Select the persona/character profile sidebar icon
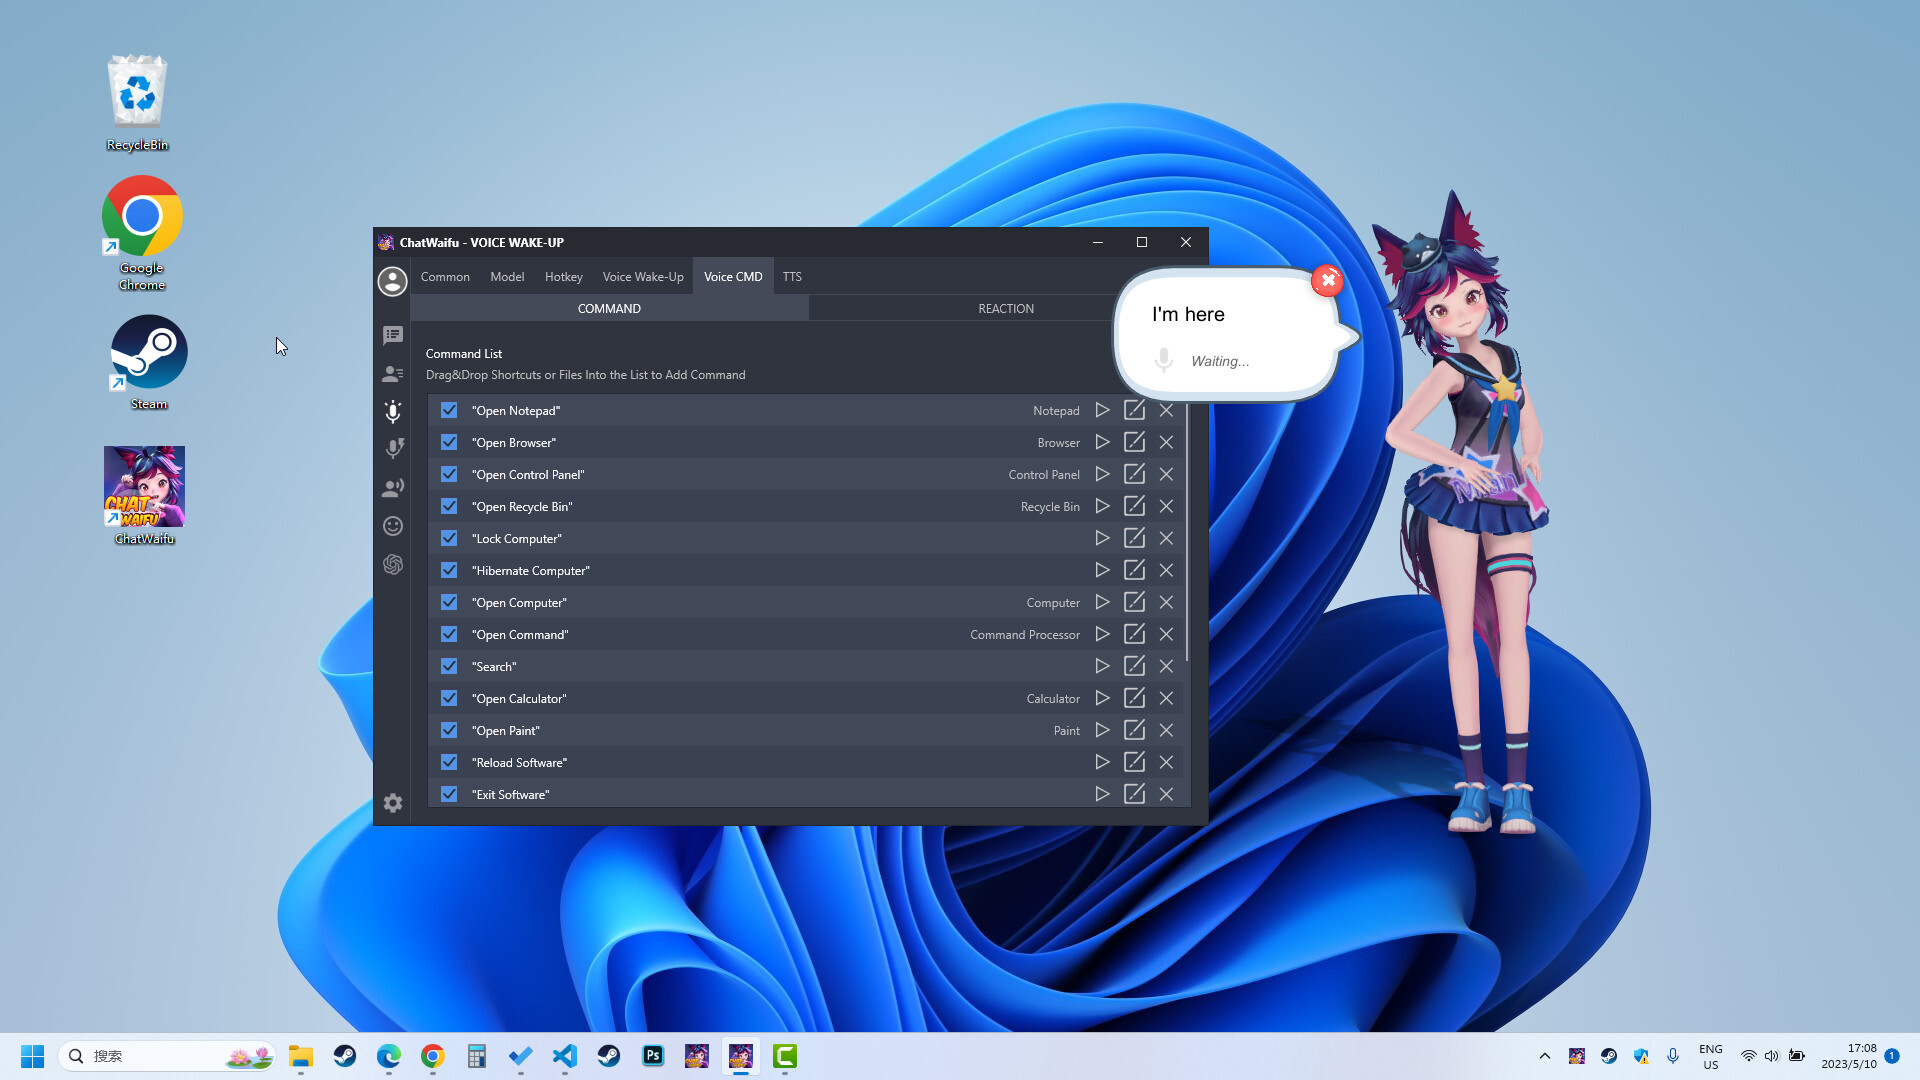 point(393,373)
